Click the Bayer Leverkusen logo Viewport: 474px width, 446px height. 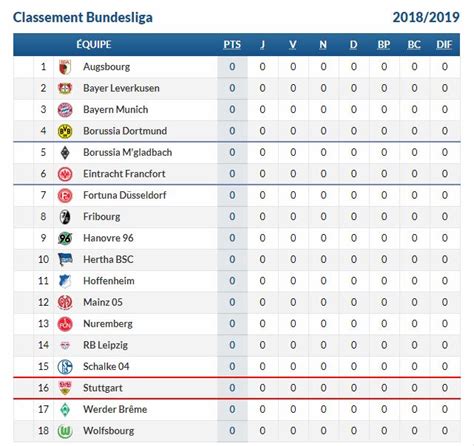(65, 88)
